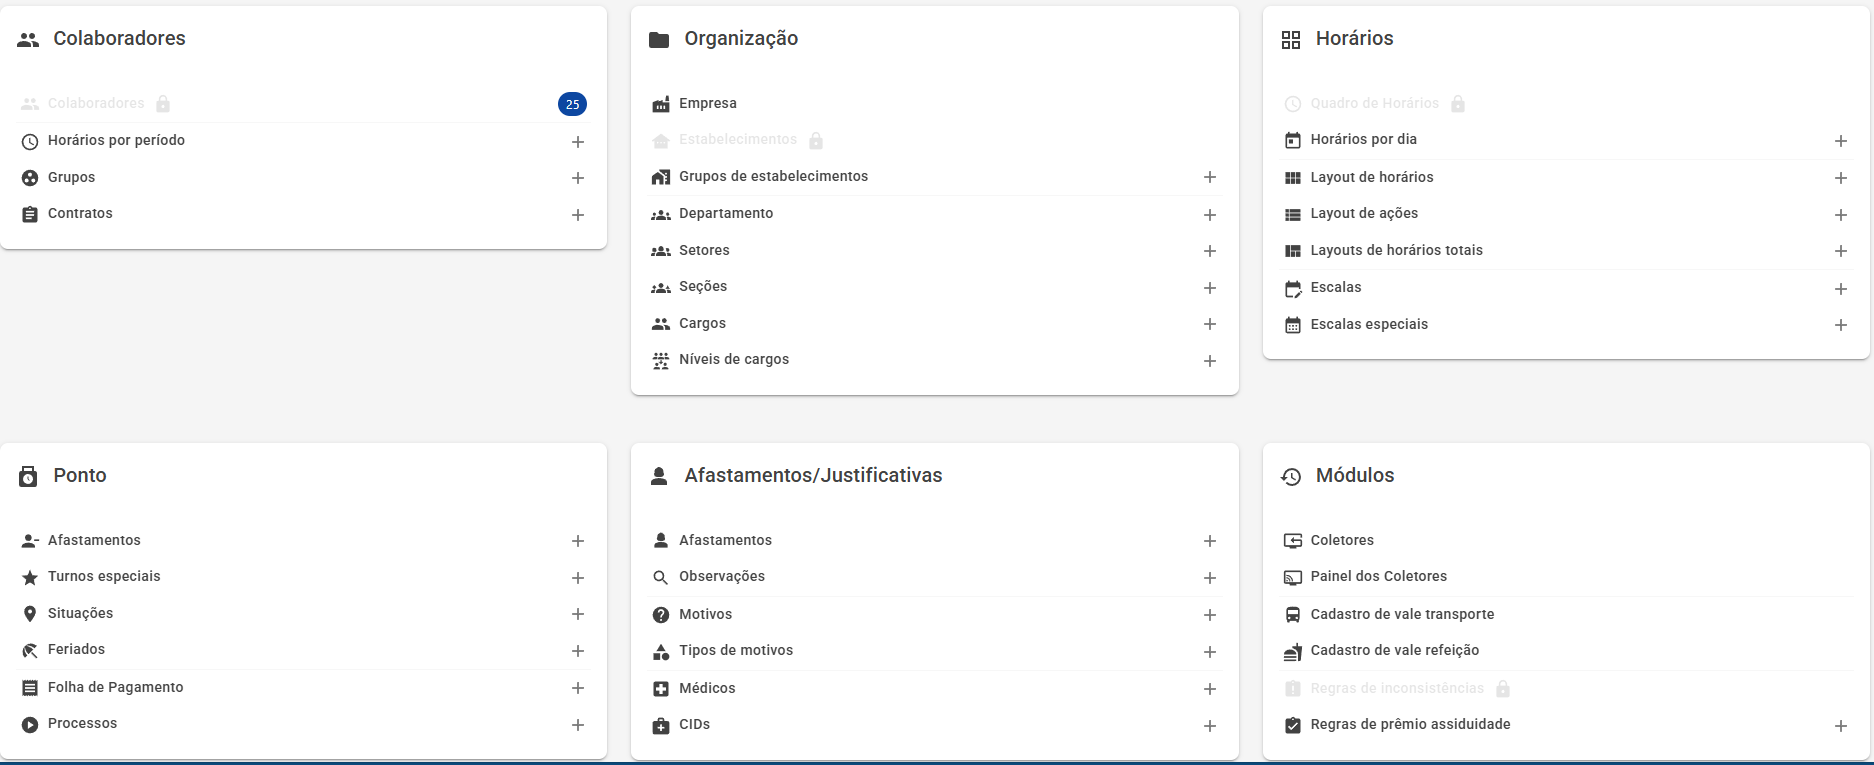Open Médicos
Screen dimensions: 1874x765
707,688
